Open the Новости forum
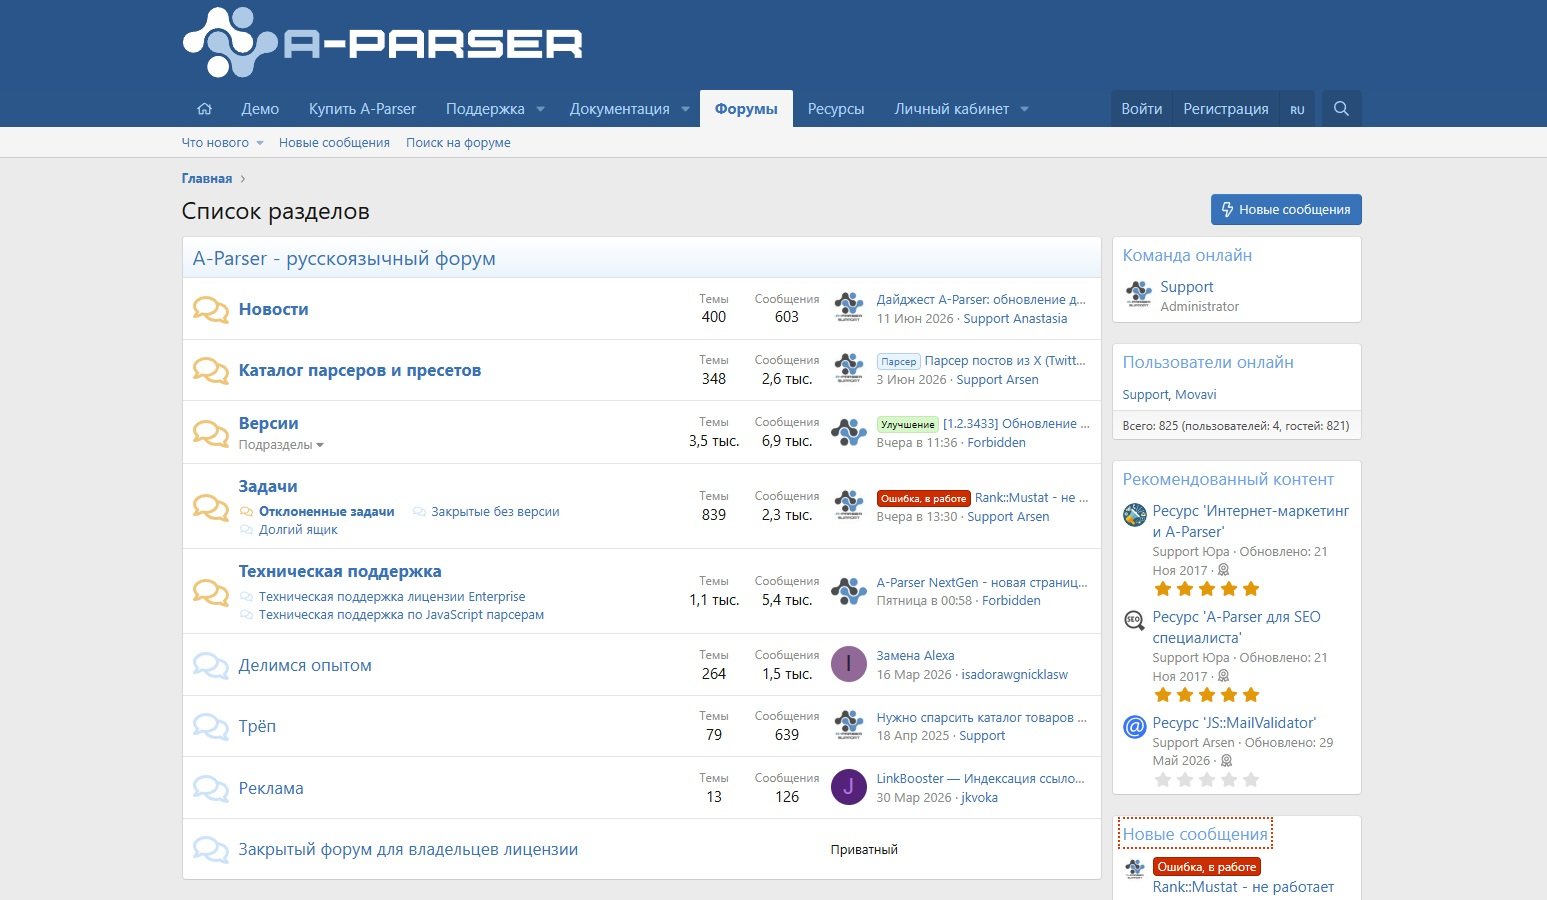Viewport: 1547px width, 900px height. click(273, 309)
